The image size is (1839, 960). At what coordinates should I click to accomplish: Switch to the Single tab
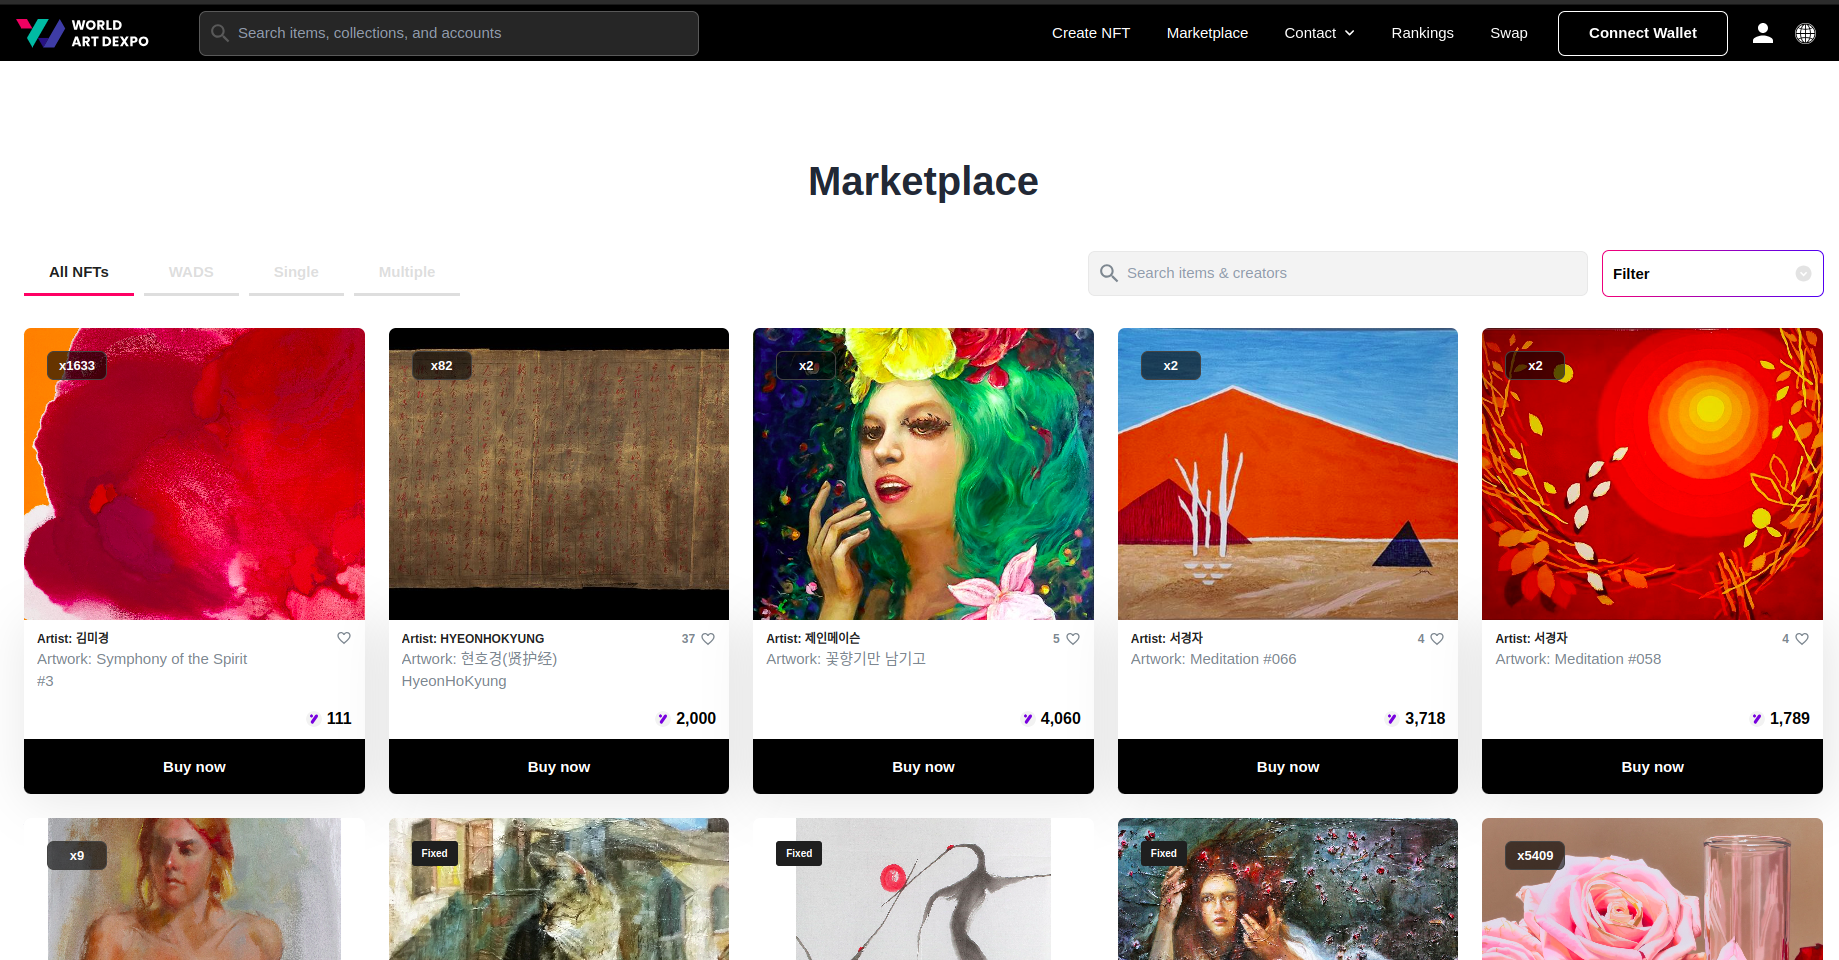(296, 272)
